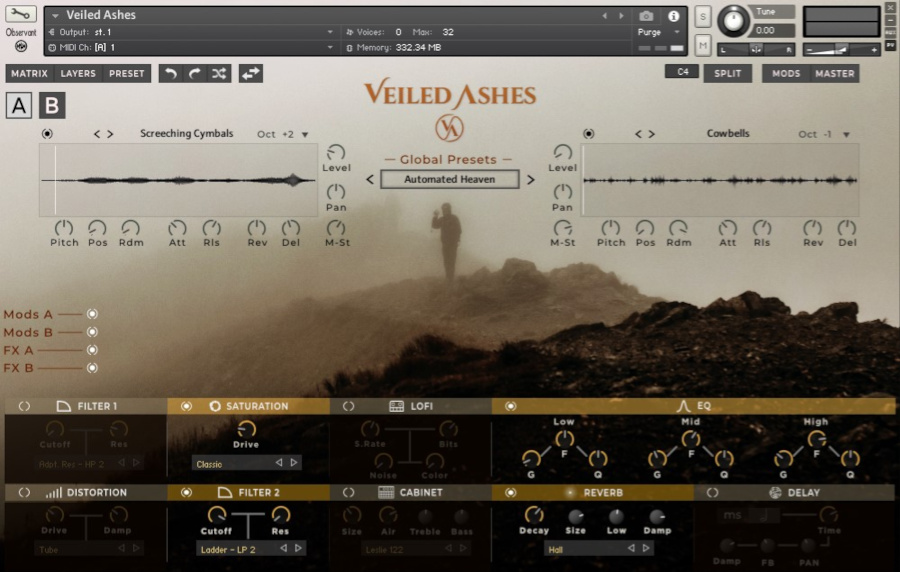Image resolution: width=900 pixels, height=572 pixels.
Task: Click the Filter 2 Cutoff knob
Action: click(x=216, y=515)
